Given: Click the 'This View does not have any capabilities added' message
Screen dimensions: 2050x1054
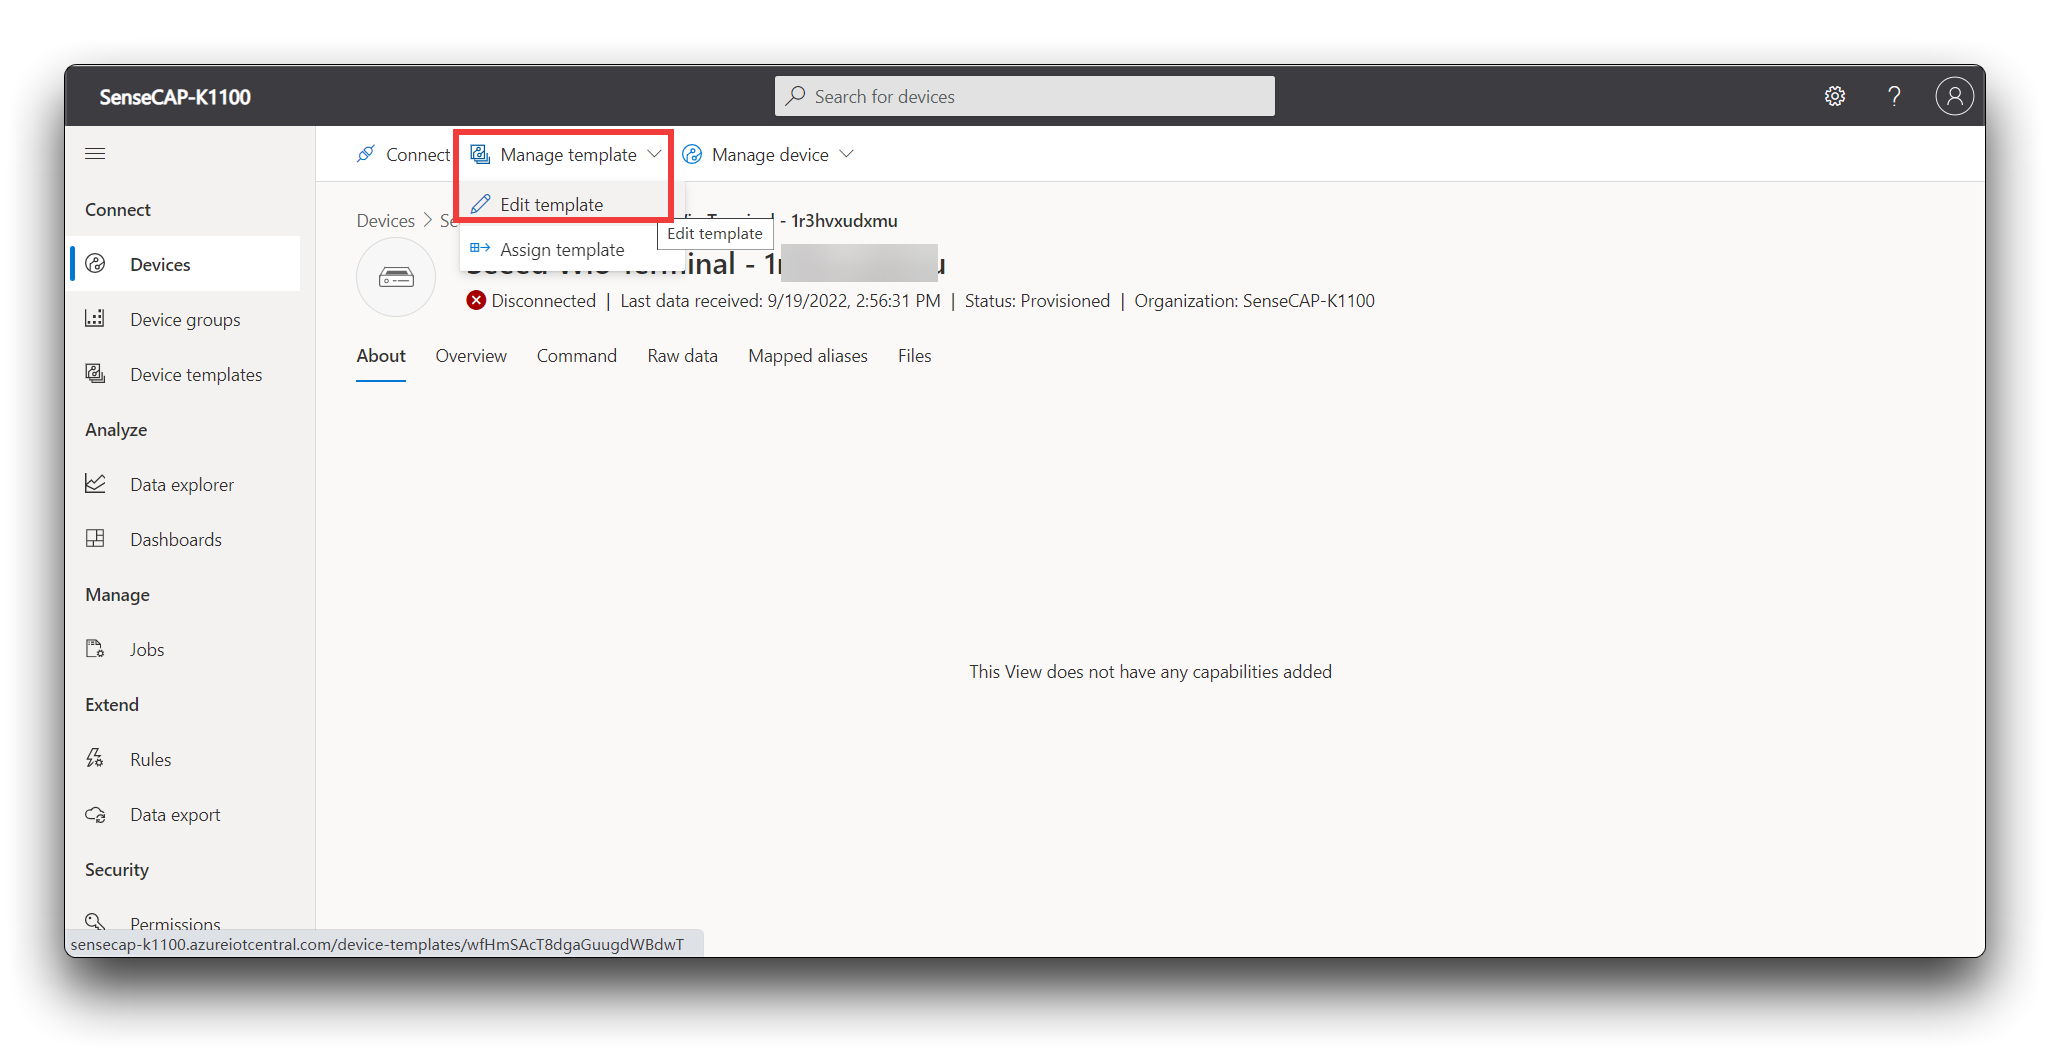Looking at the screenshot, I should click(1150, 672).
